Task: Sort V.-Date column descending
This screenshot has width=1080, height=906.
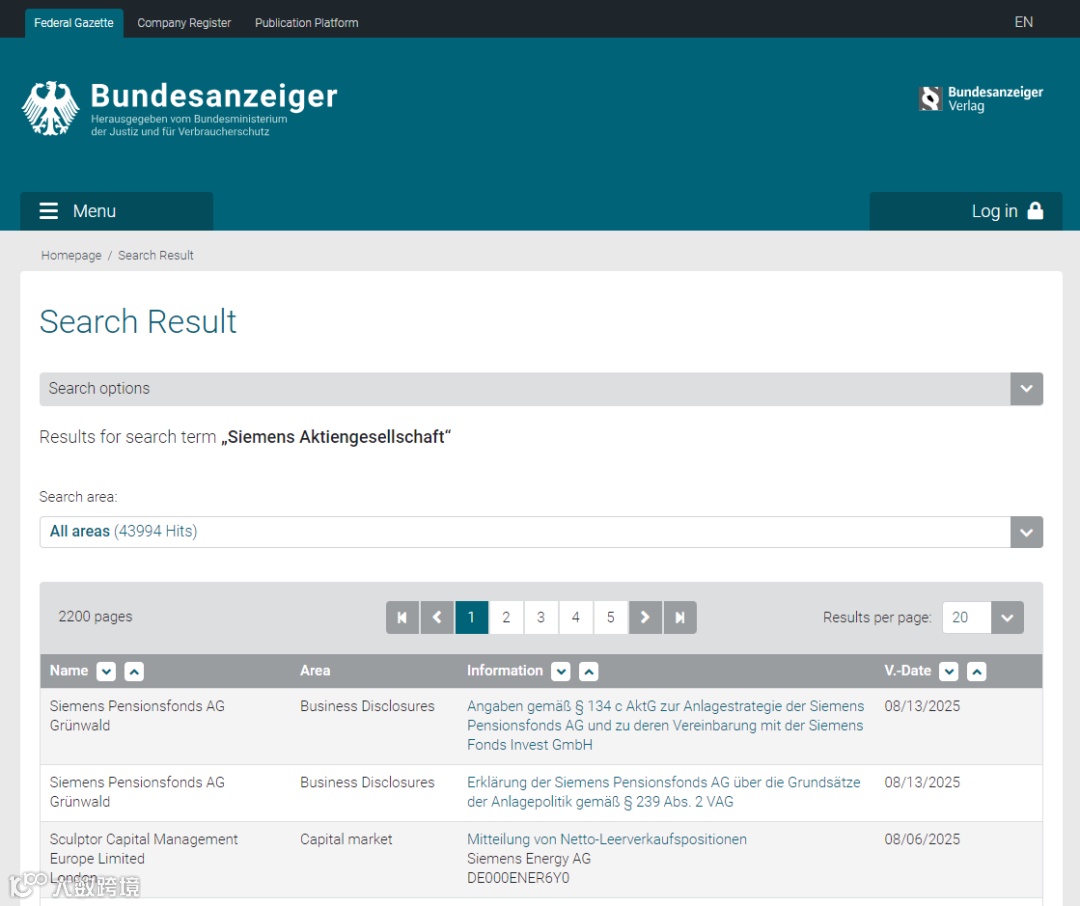Action: click(x=948, y=671)
